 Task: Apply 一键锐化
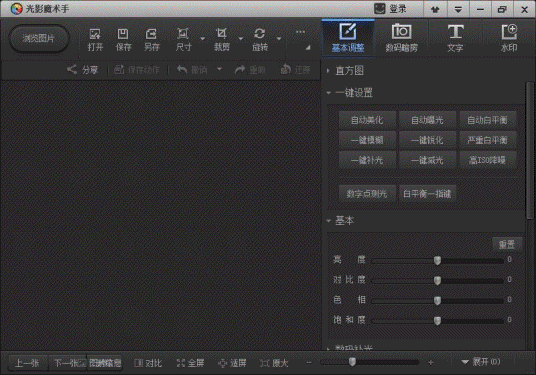tap(427, 140)
